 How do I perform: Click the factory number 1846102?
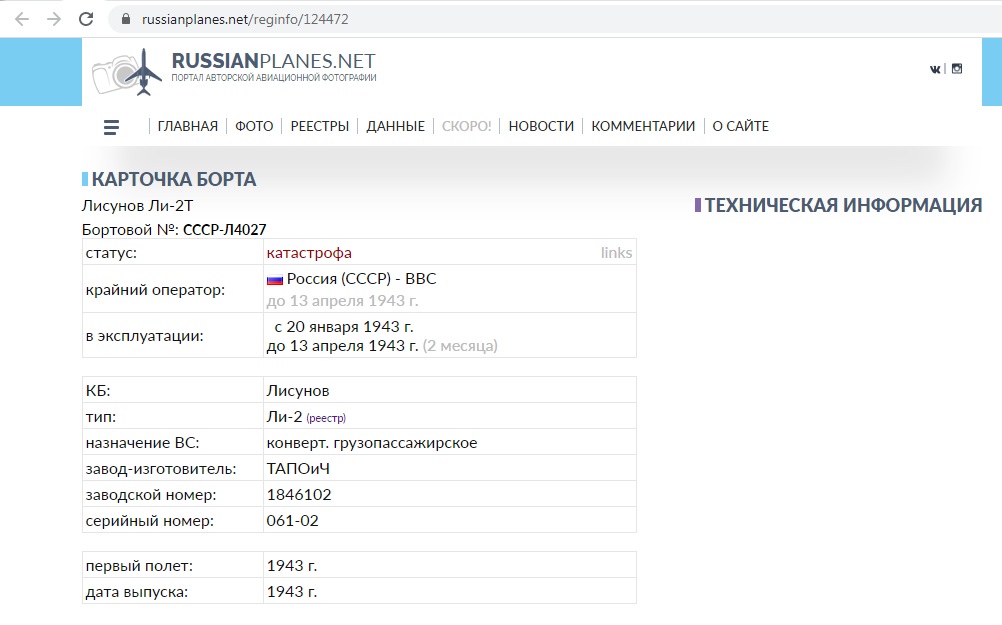[x=298, y=495]
